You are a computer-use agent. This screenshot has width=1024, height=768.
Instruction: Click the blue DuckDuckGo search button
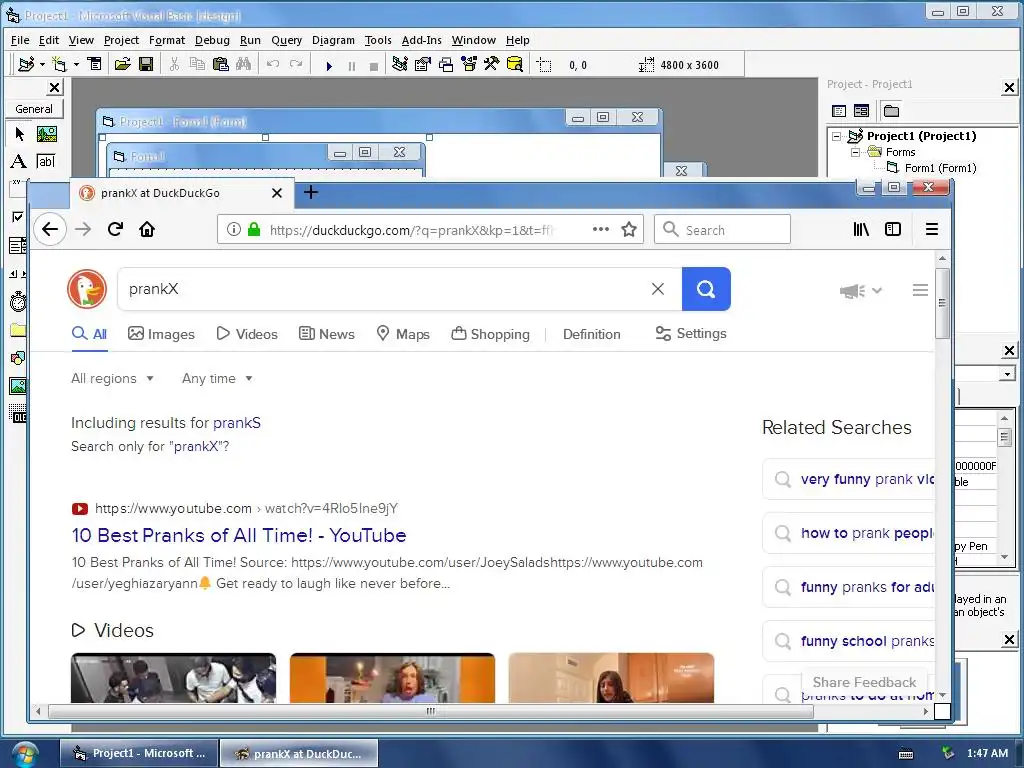pos(706,289)
